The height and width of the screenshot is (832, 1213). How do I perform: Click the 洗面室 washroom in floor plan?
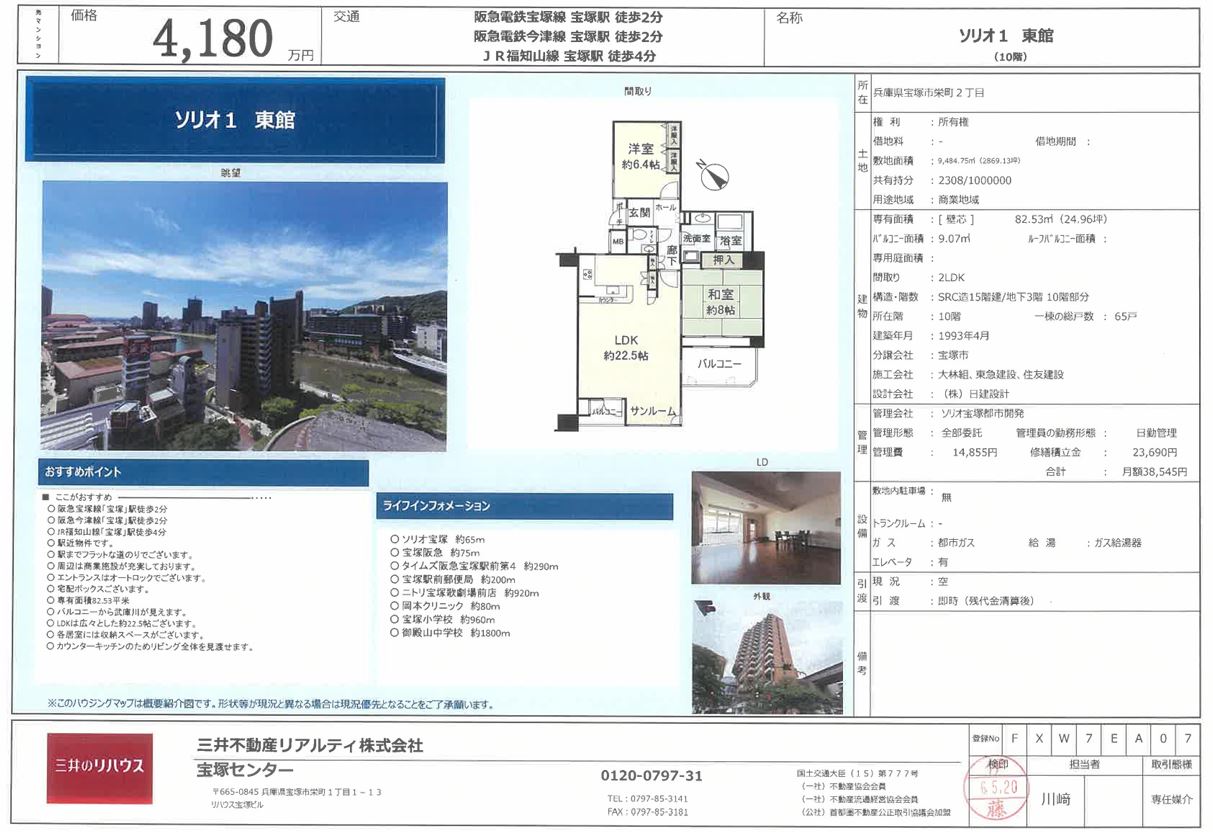[696, 240]
